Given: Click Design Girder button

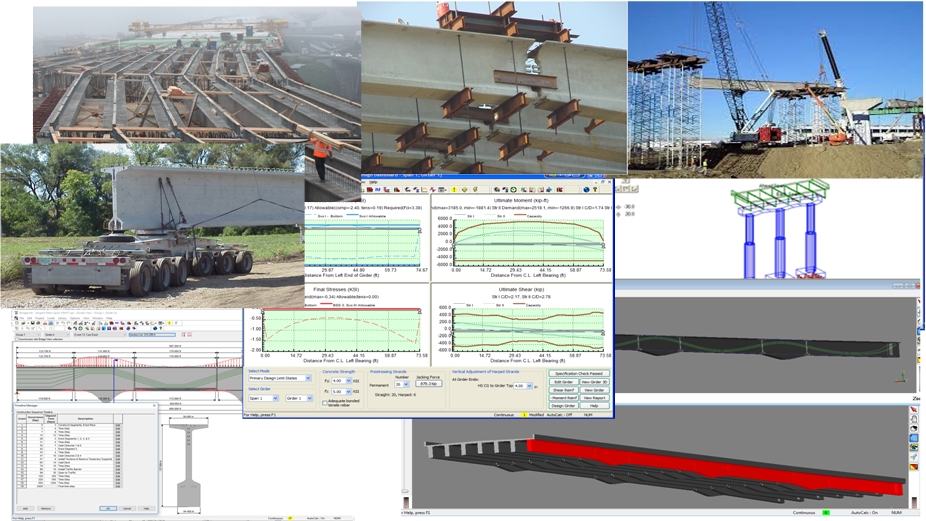Looking at the screenshot, I should click(563, 405).
